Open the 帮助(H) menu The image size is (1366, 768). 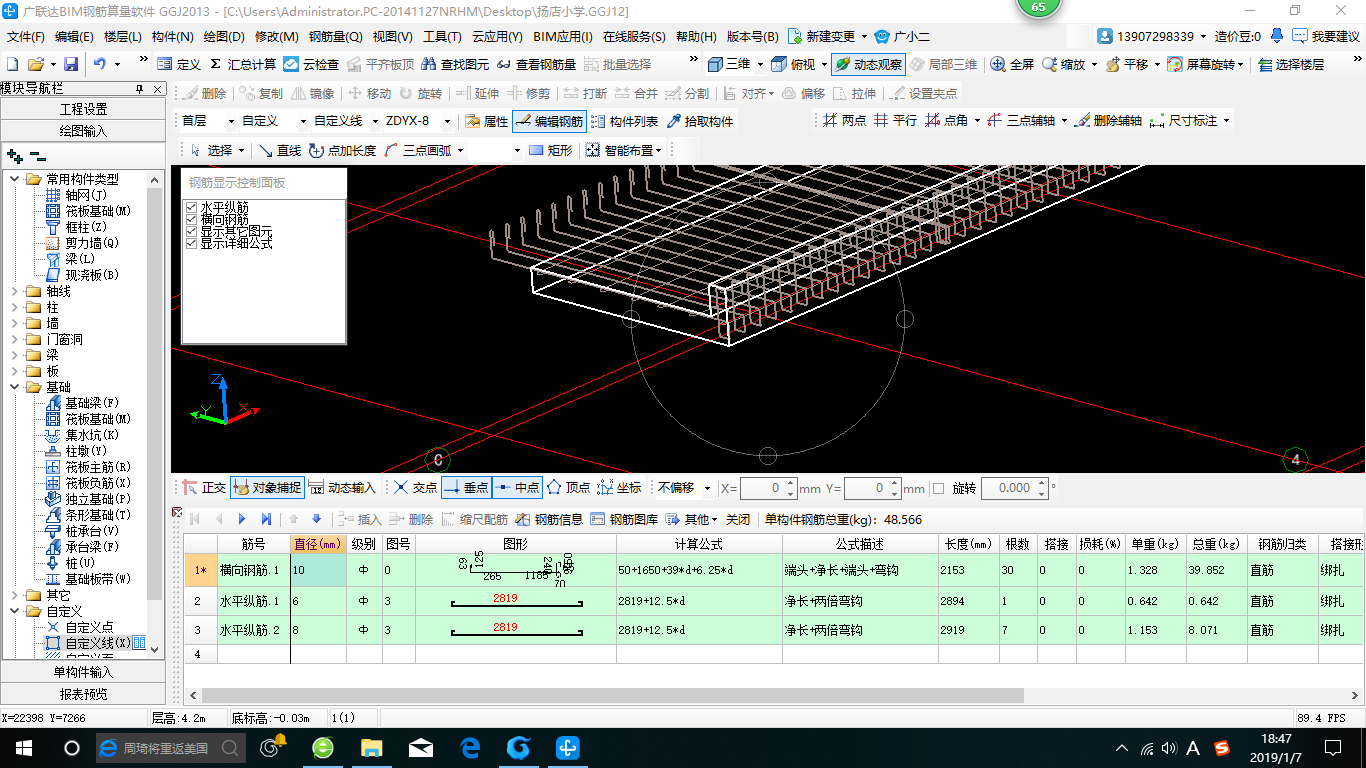696,37
